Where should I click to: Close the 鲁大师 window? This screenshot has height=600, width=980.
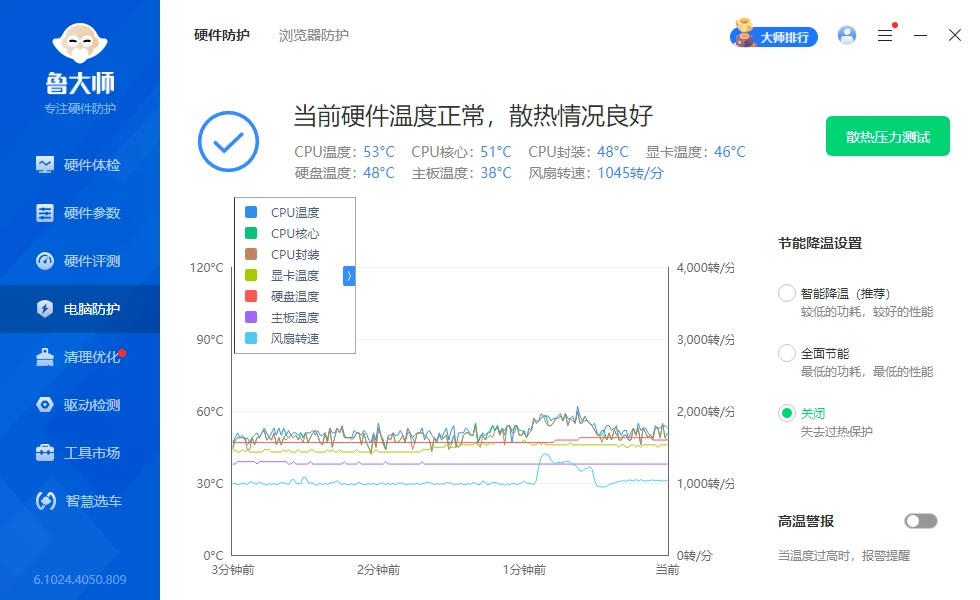(x=954, y=35)
